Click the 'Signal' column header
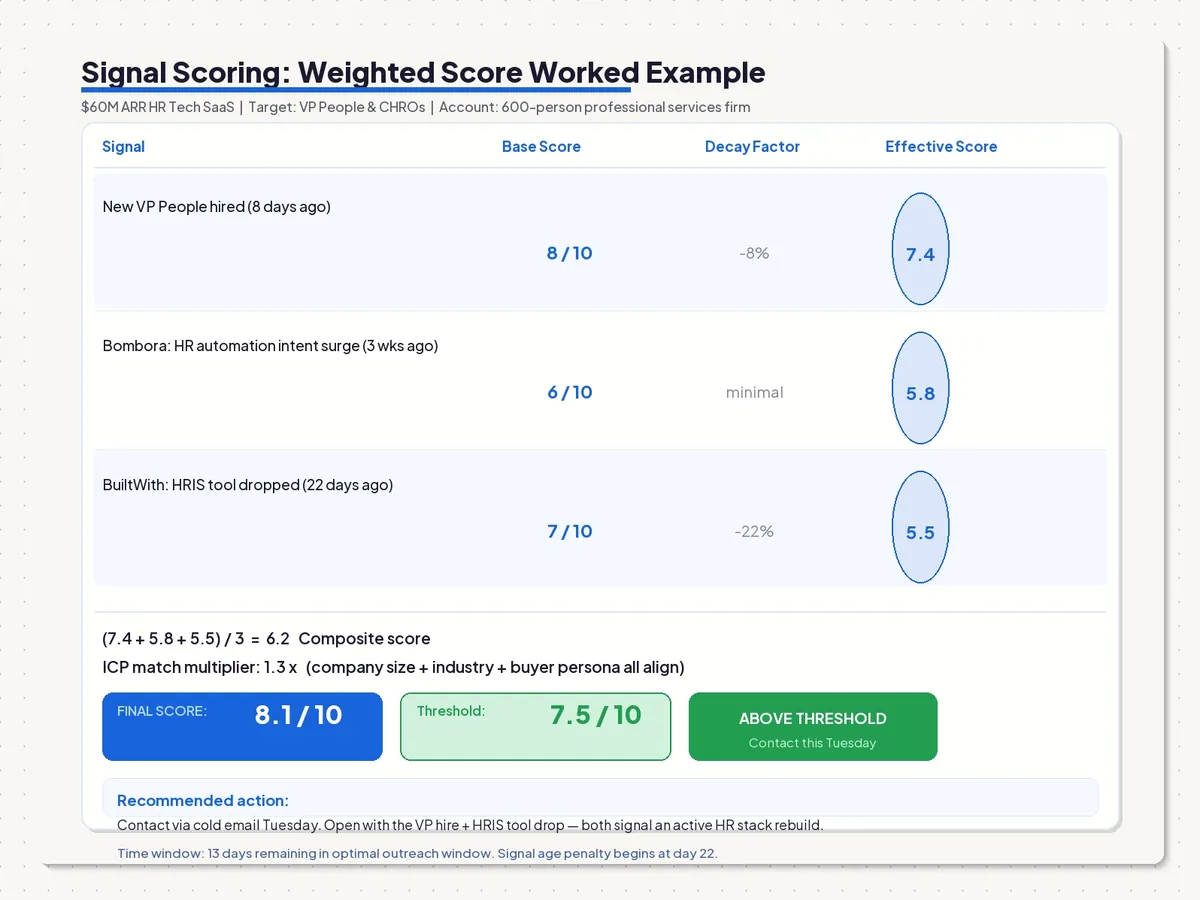 point(123,146)
